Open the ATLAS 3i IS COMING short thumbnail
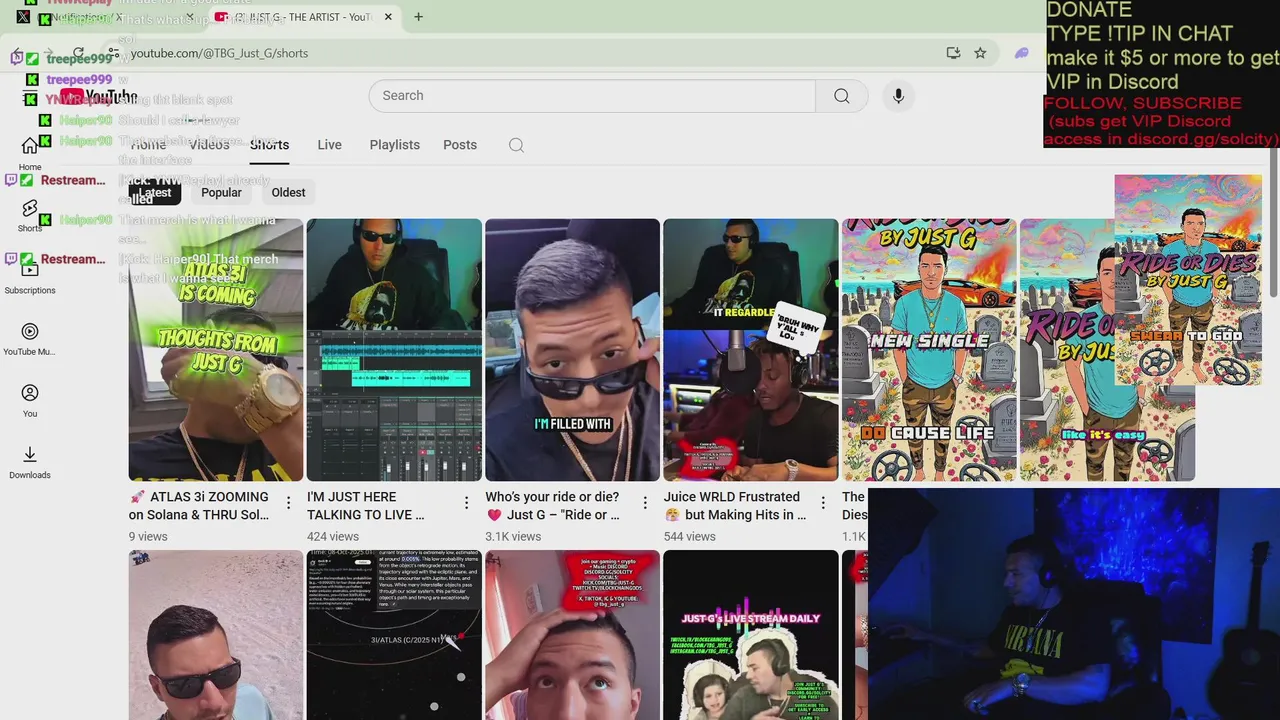1280x720 pixels. pos(215,350)
